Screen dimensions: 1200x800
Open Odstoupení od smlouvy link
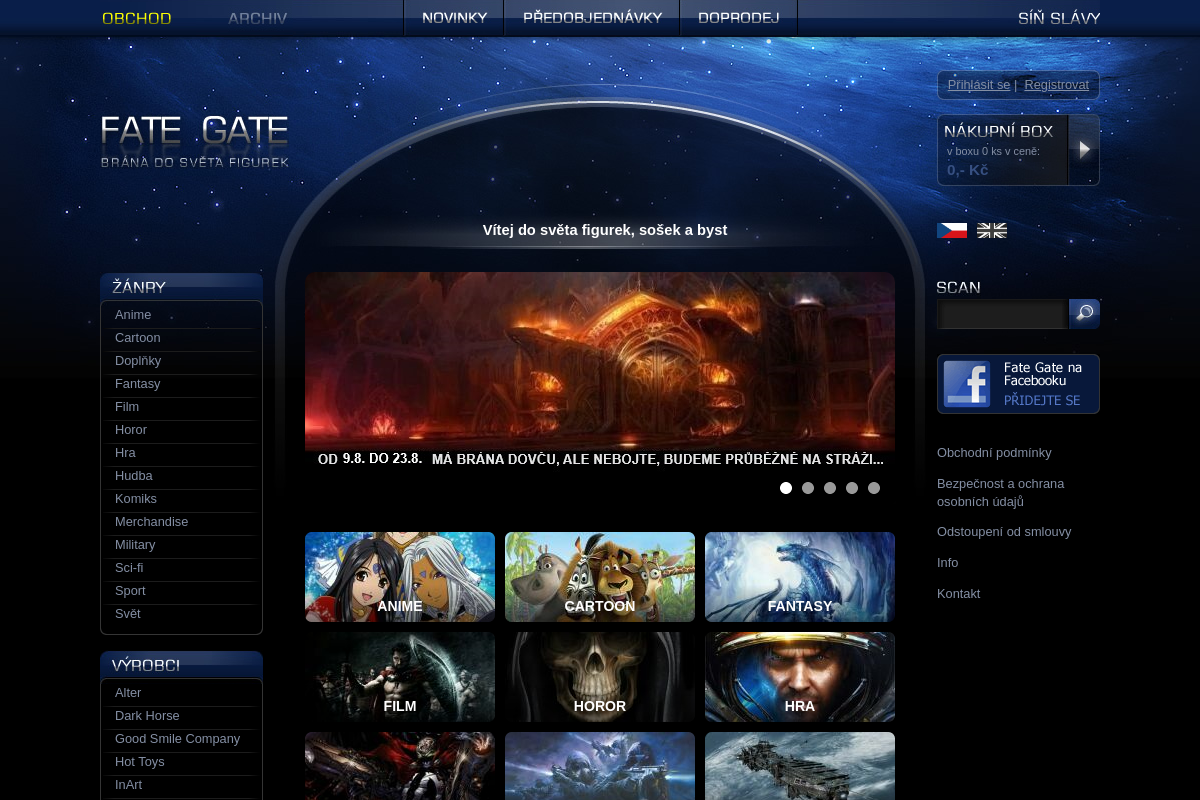coord(1004,532)
